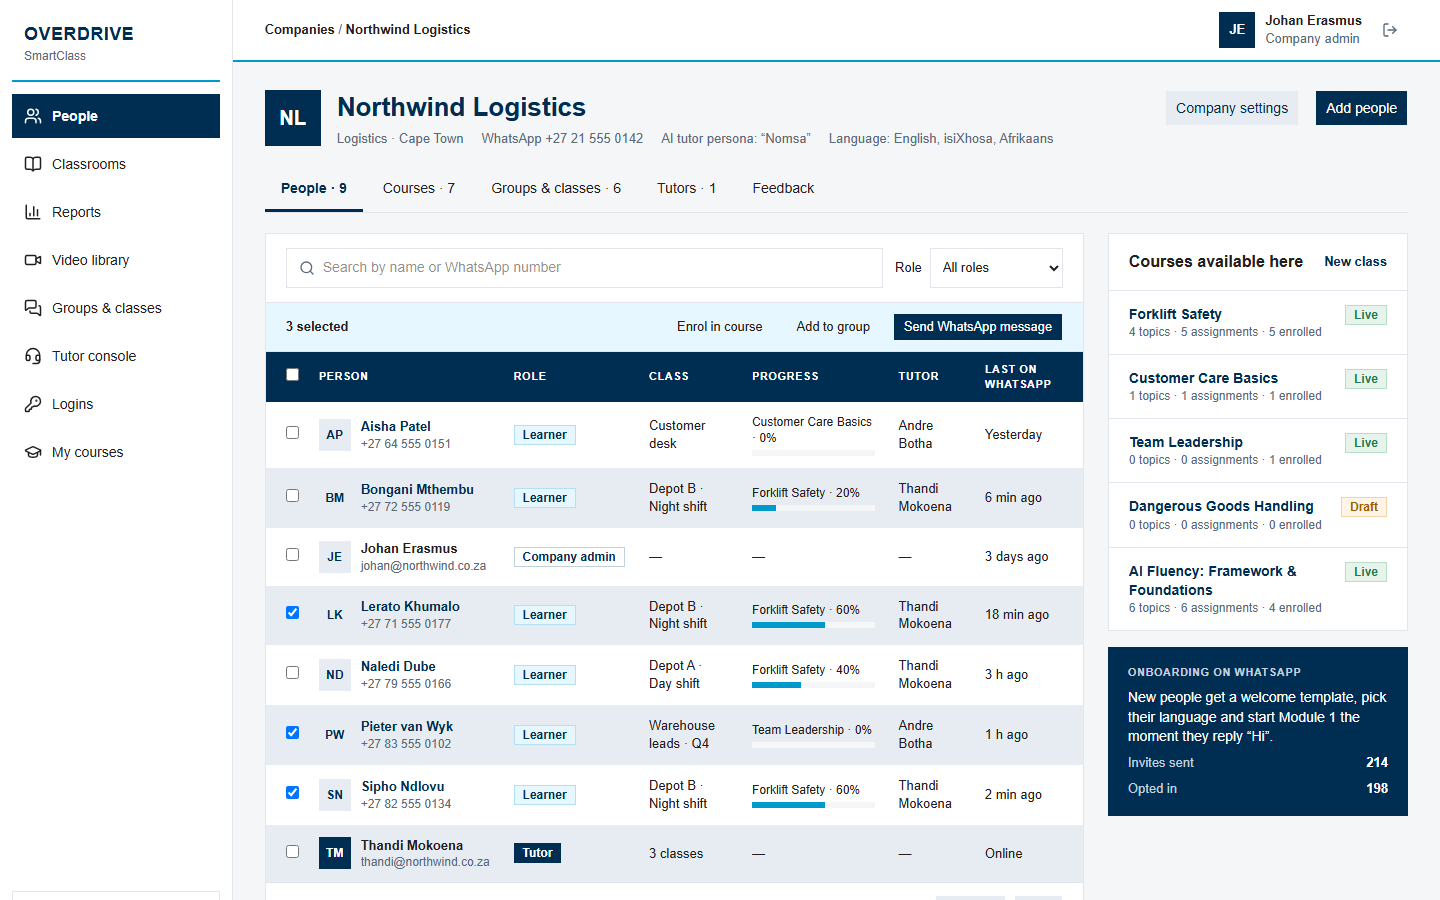Viewport: 1440px width, 900px height.
Task: Uncheck Sipho Ndlovu's checkbox
Action: pyautogui.click(x=293, y=793)
